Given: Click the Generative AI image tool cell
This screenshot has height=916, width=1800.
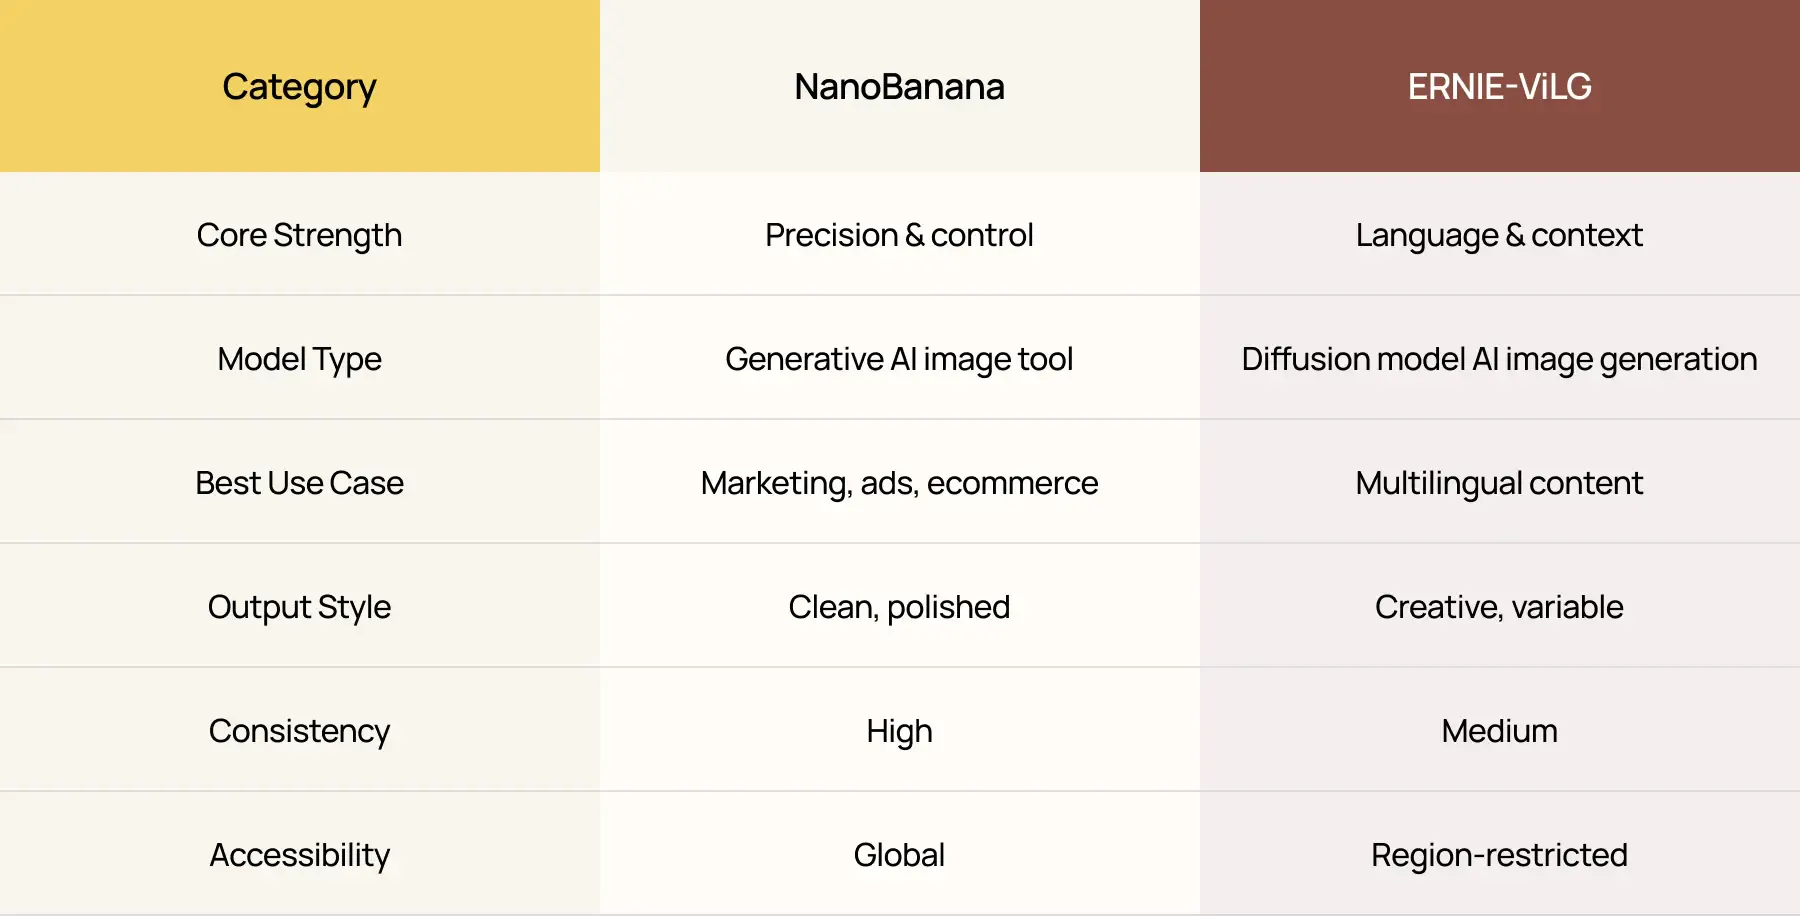Looking at the screenshot, I should point(899,359).
